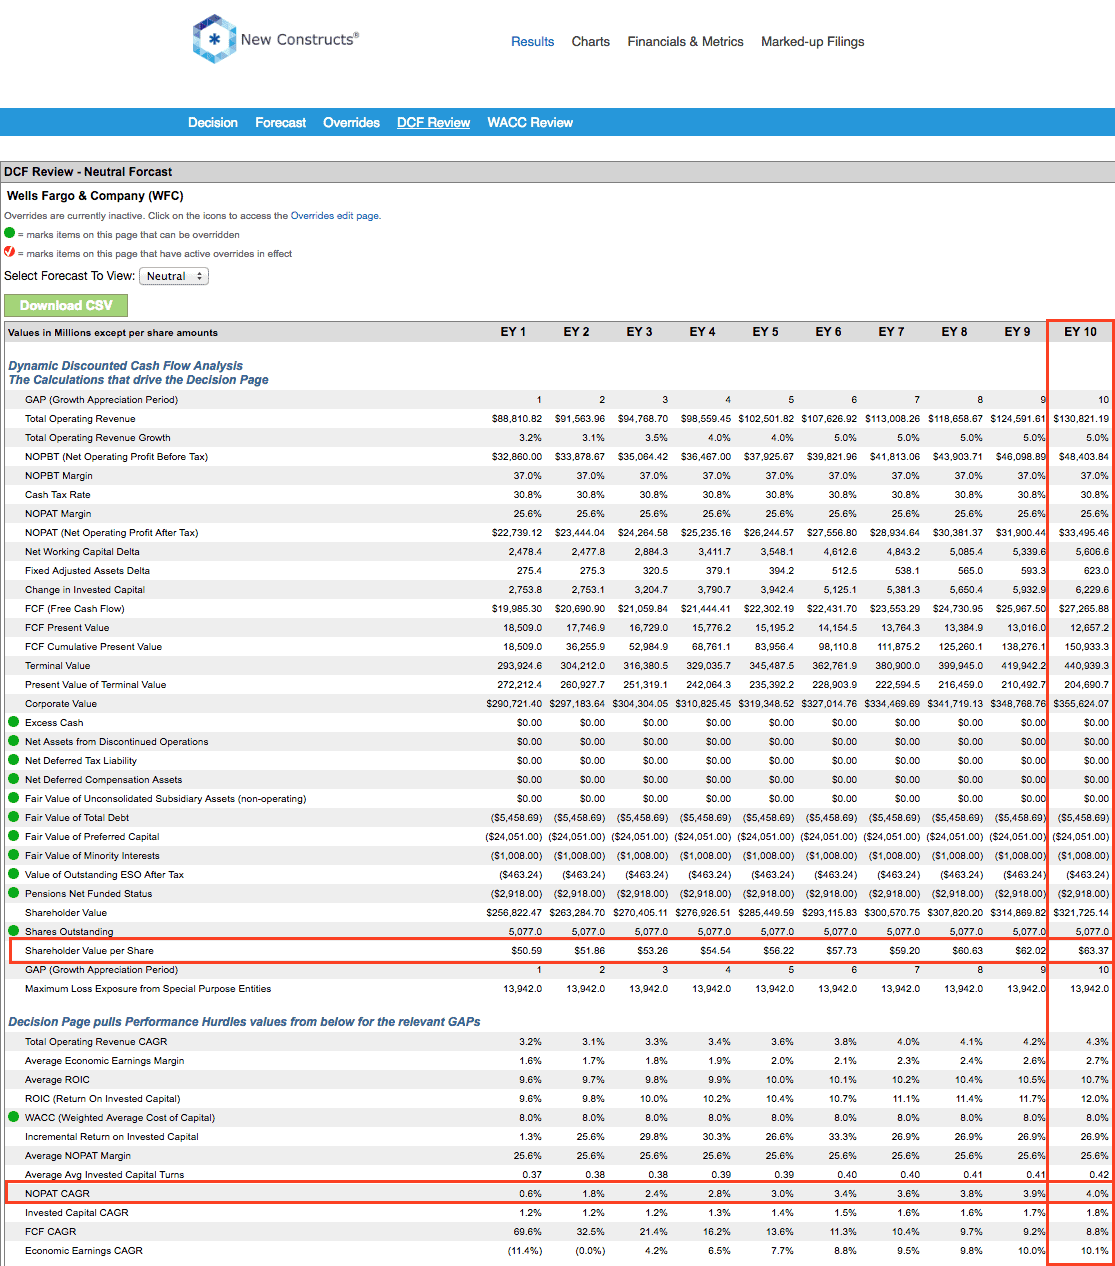Open Financials & Metrics tab

coord(685,41)
